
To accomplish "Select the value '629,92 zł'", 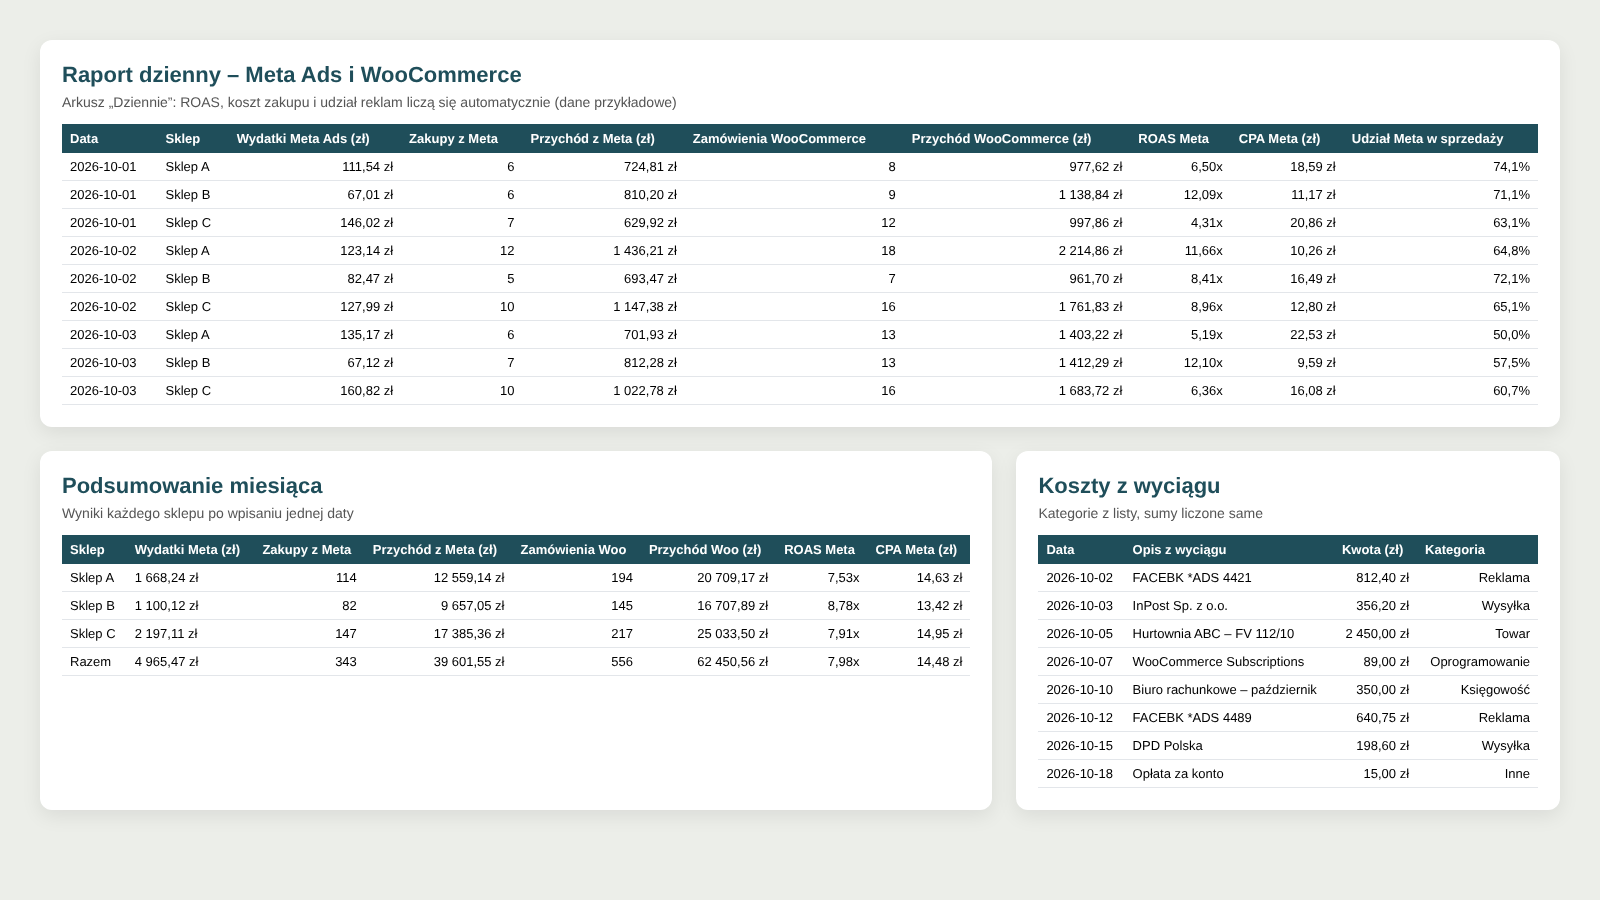I will pos(650,223).
